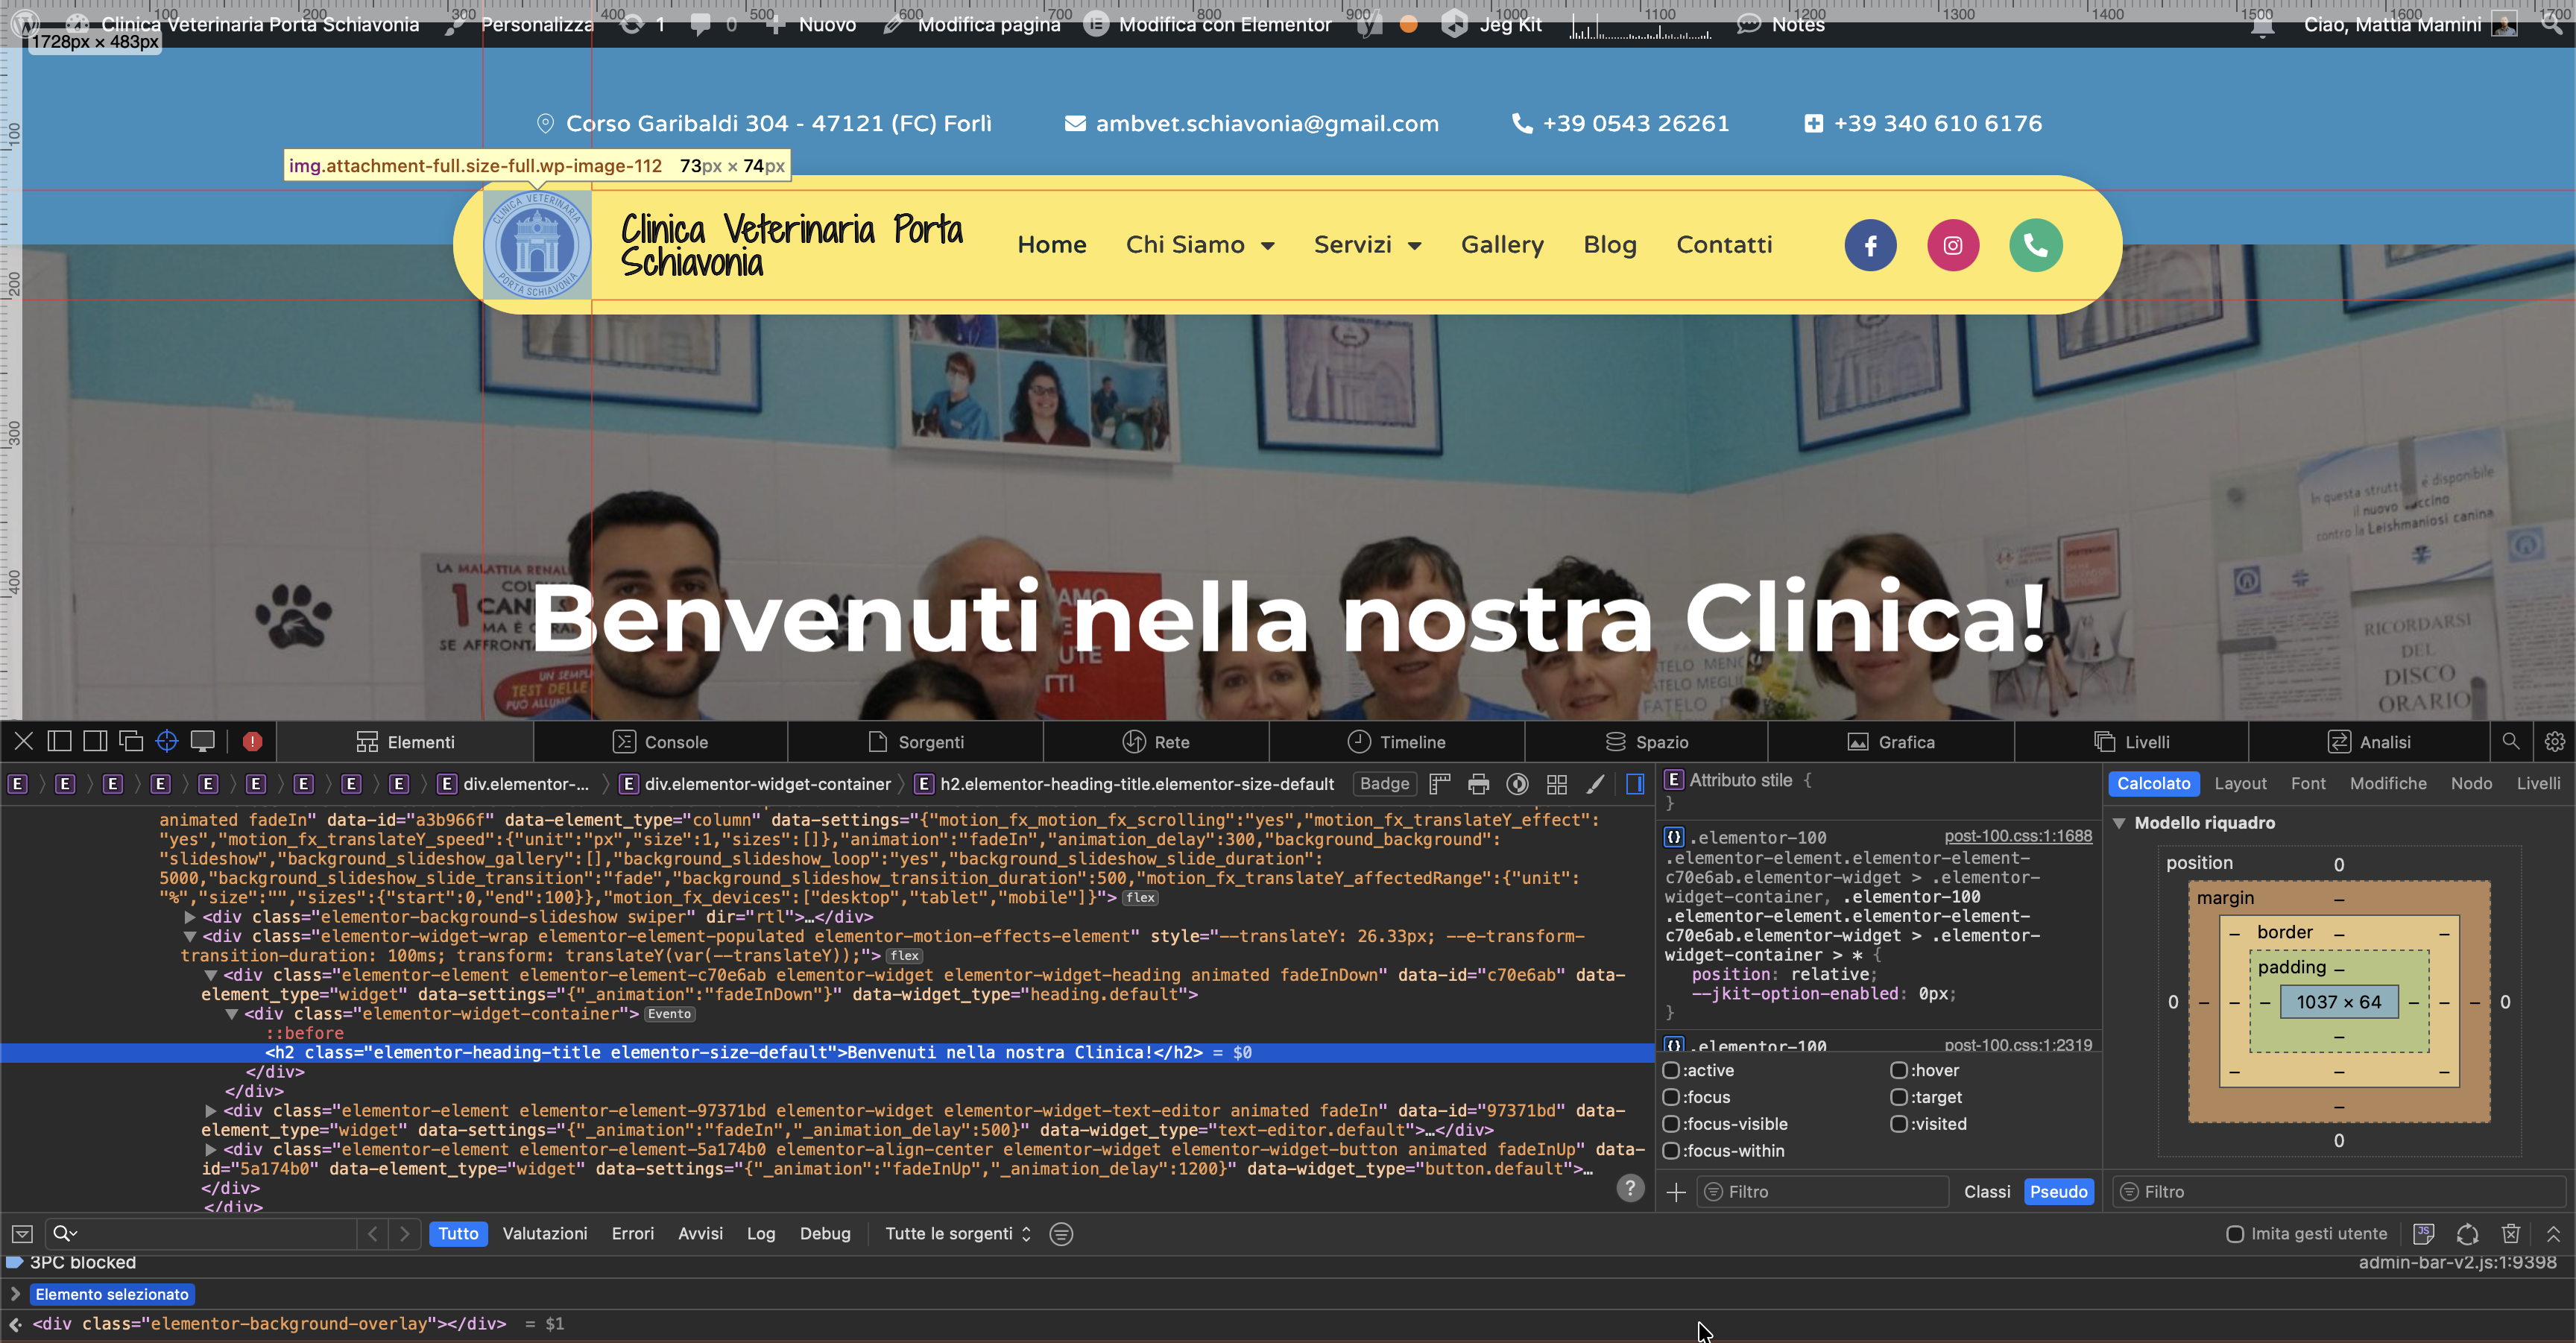Enable the :hover pseudo-class checkbox
The width and height of the screenshot is (2576, 1343).
click(1899, 1070)
